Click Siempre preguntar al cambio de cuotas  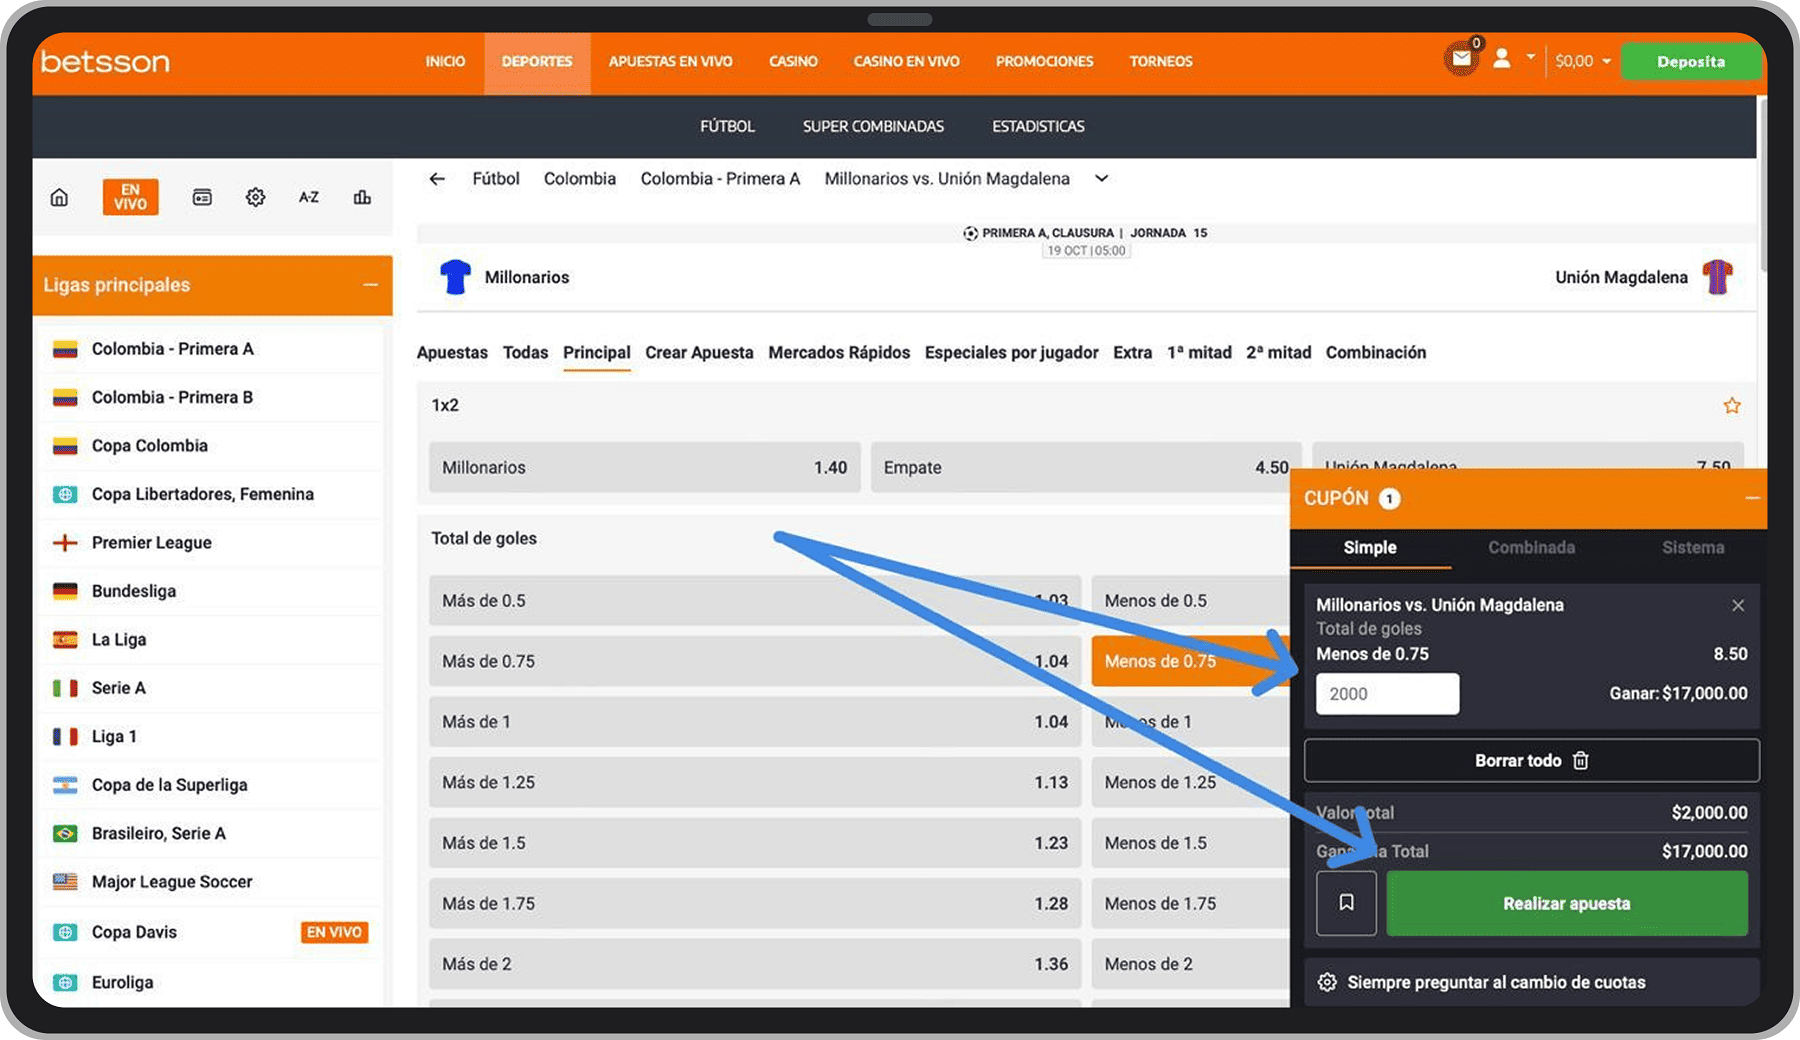pyautogui.click(x=1496, y=982)
